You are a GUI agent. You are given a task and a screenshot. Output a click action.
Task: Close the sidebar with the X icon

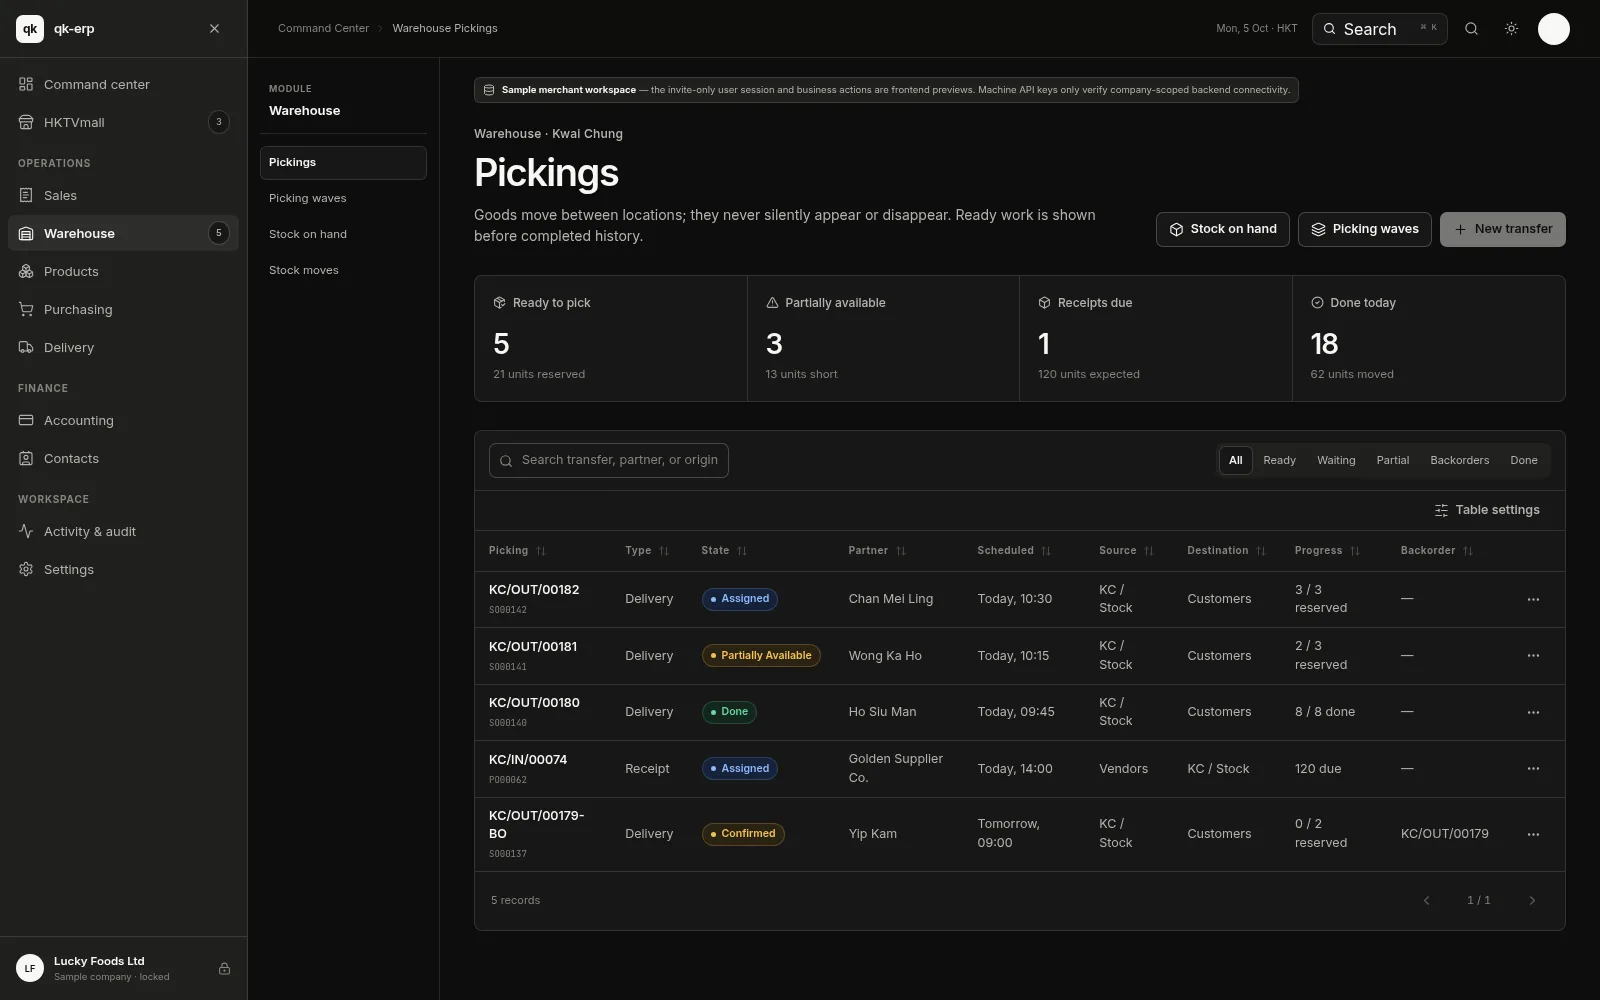(x=214, y=29)
